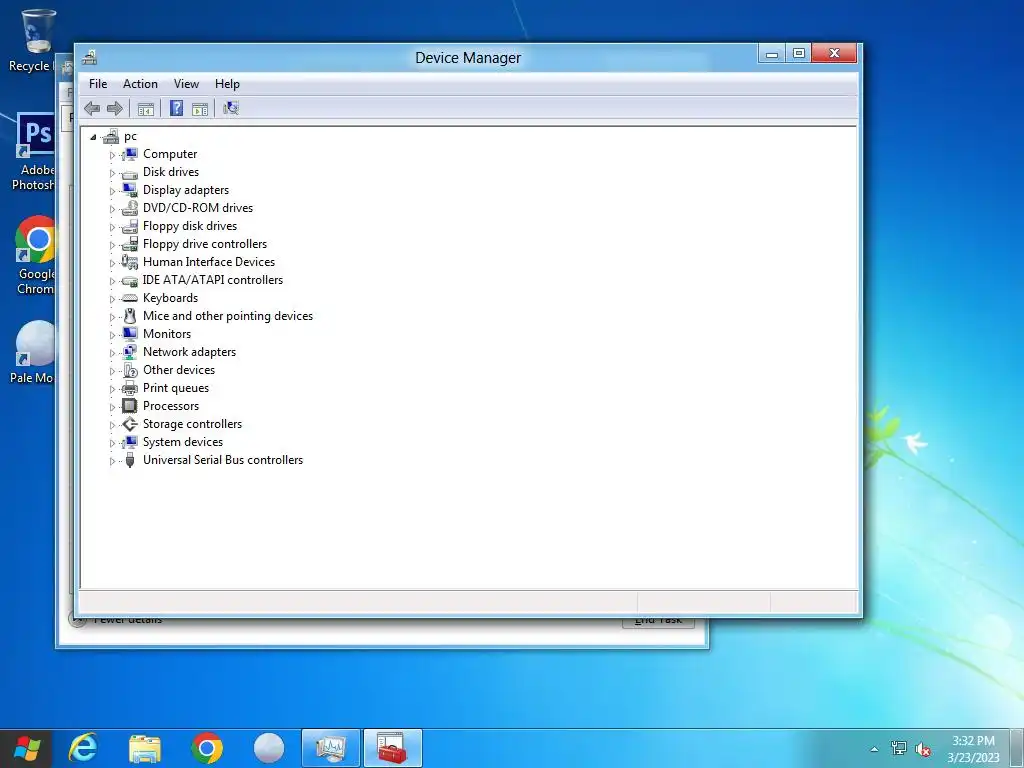Expand the DVD/CD-ROM drives node

pyautogui.click(x=112, y=209)
